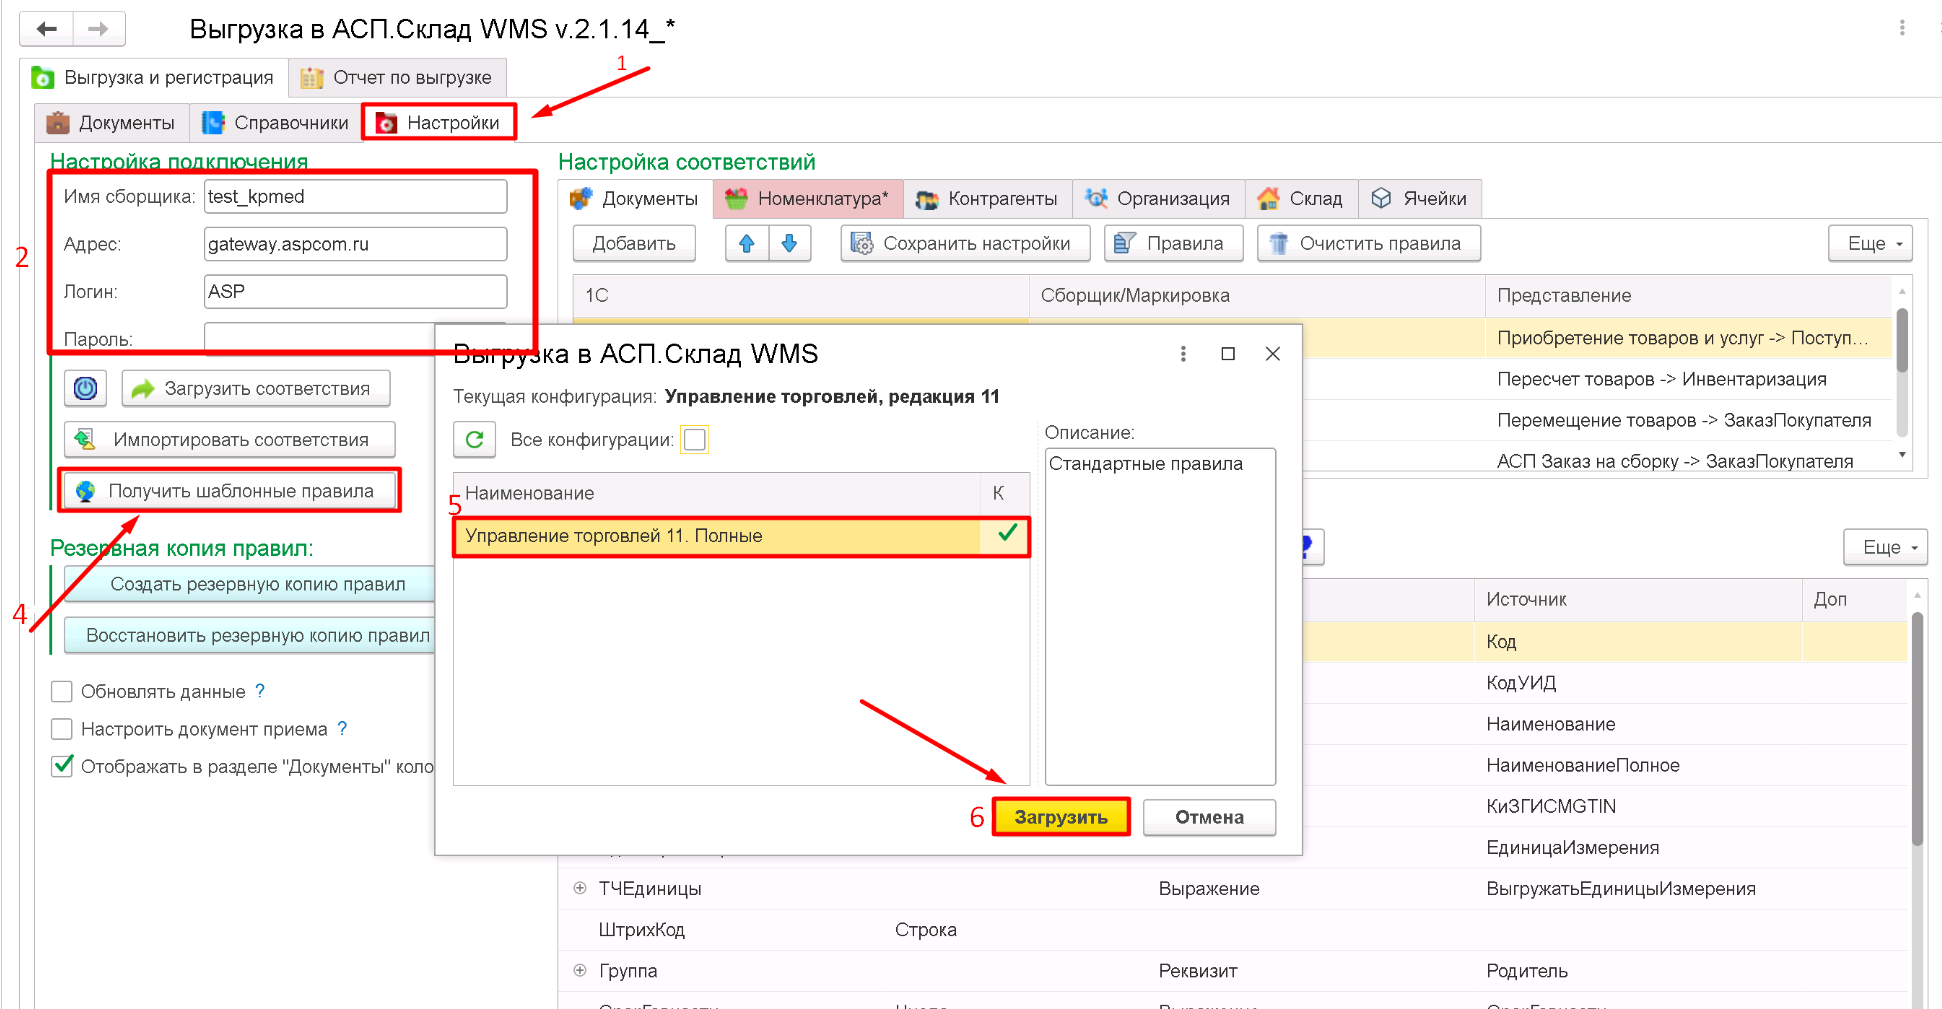Image resolution: width=1942 pixels, height=1009 pixels.
Task: Open the 'Ячейки' tab
Action: 1420,198
